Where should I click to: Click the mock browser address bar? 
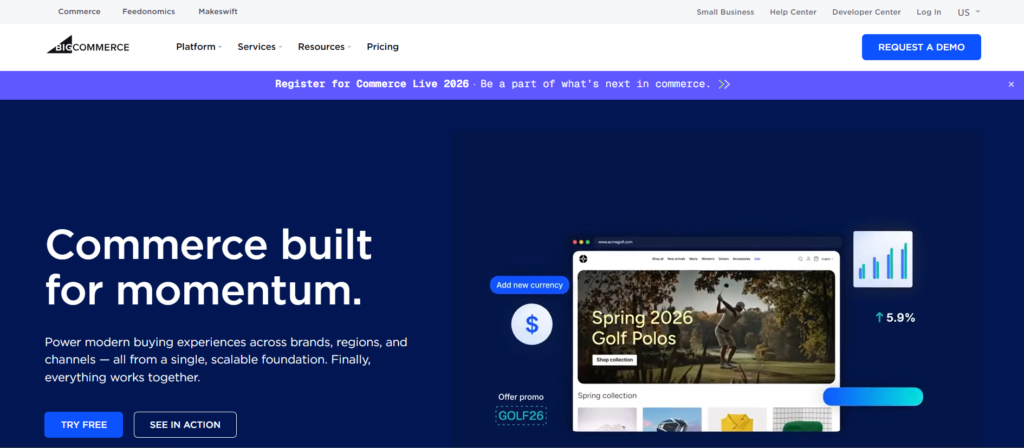click(x=717, y=242)
